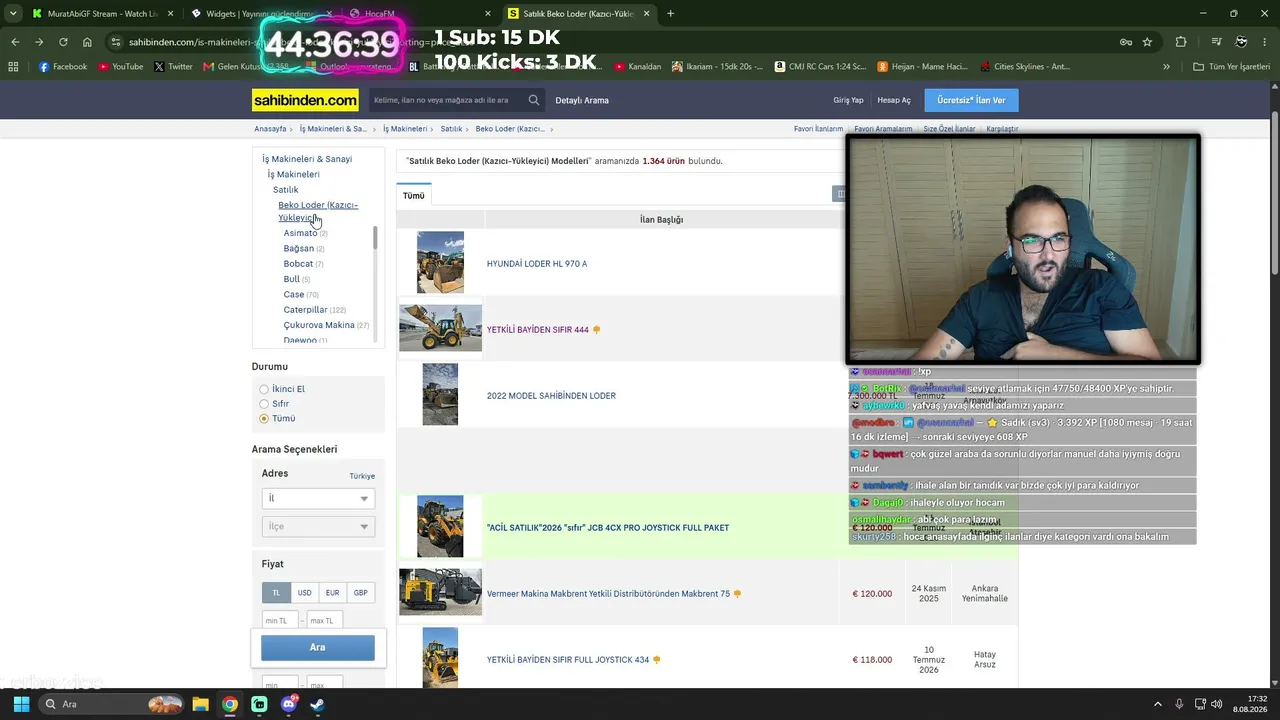Image resolution: width=1280 pixels, height=720 pixels.
Task: Click the search magnifier icon on sahibinden
Action: coord(534,100)
